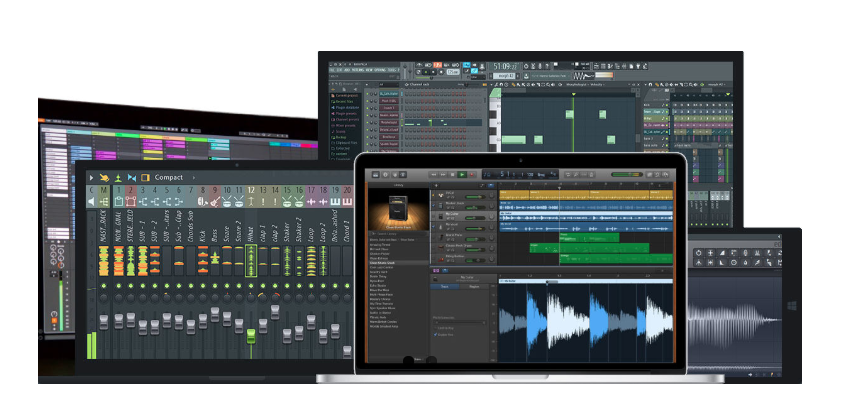This screenshot has height=416, width=852.
Task: Click GarageBand rewind transport button
Action: point(434,175)
